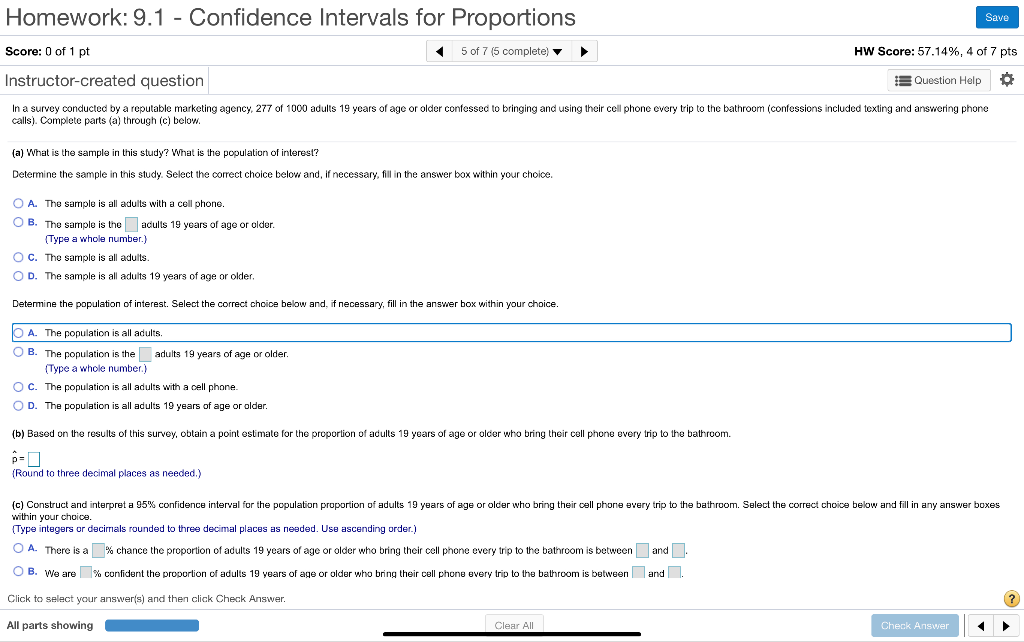Select choice C: population is all adults with a cell phone
Image resolution: width=1024 pixels, height=642 pixels.
(x=17, y=387)
